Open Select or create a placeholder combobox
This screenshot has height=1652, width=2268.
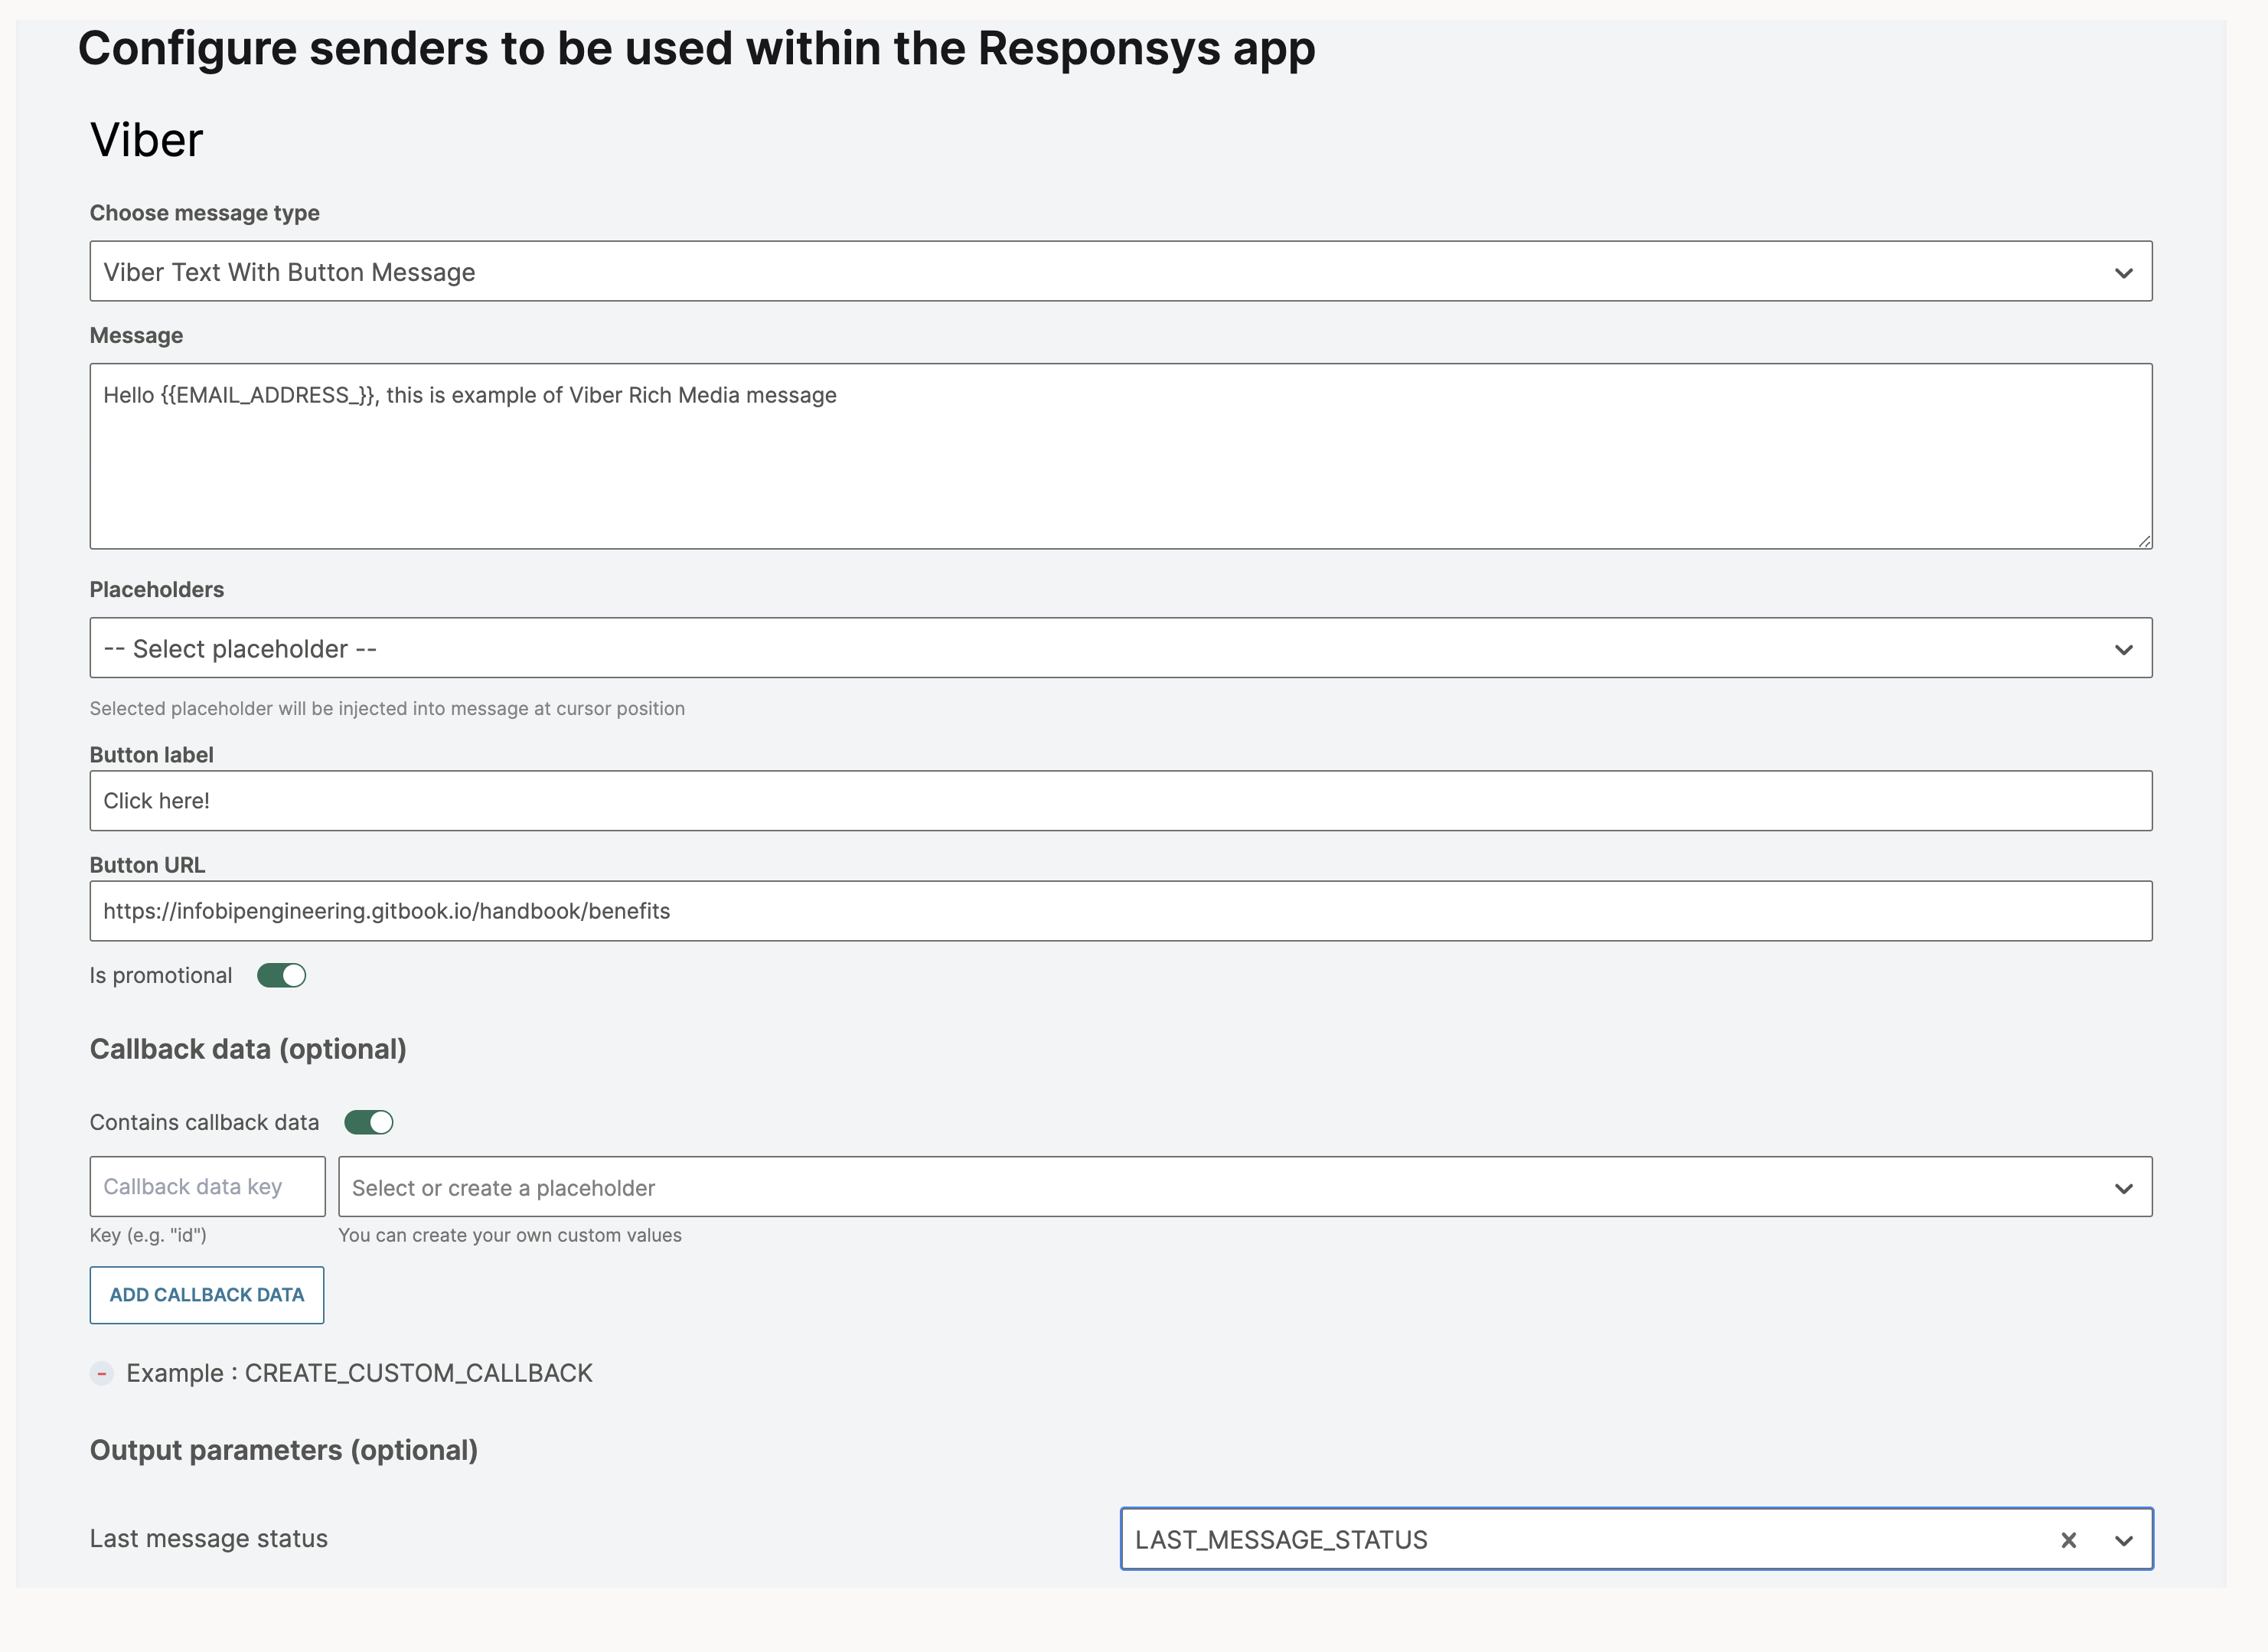click(x=1200, y=1188)
